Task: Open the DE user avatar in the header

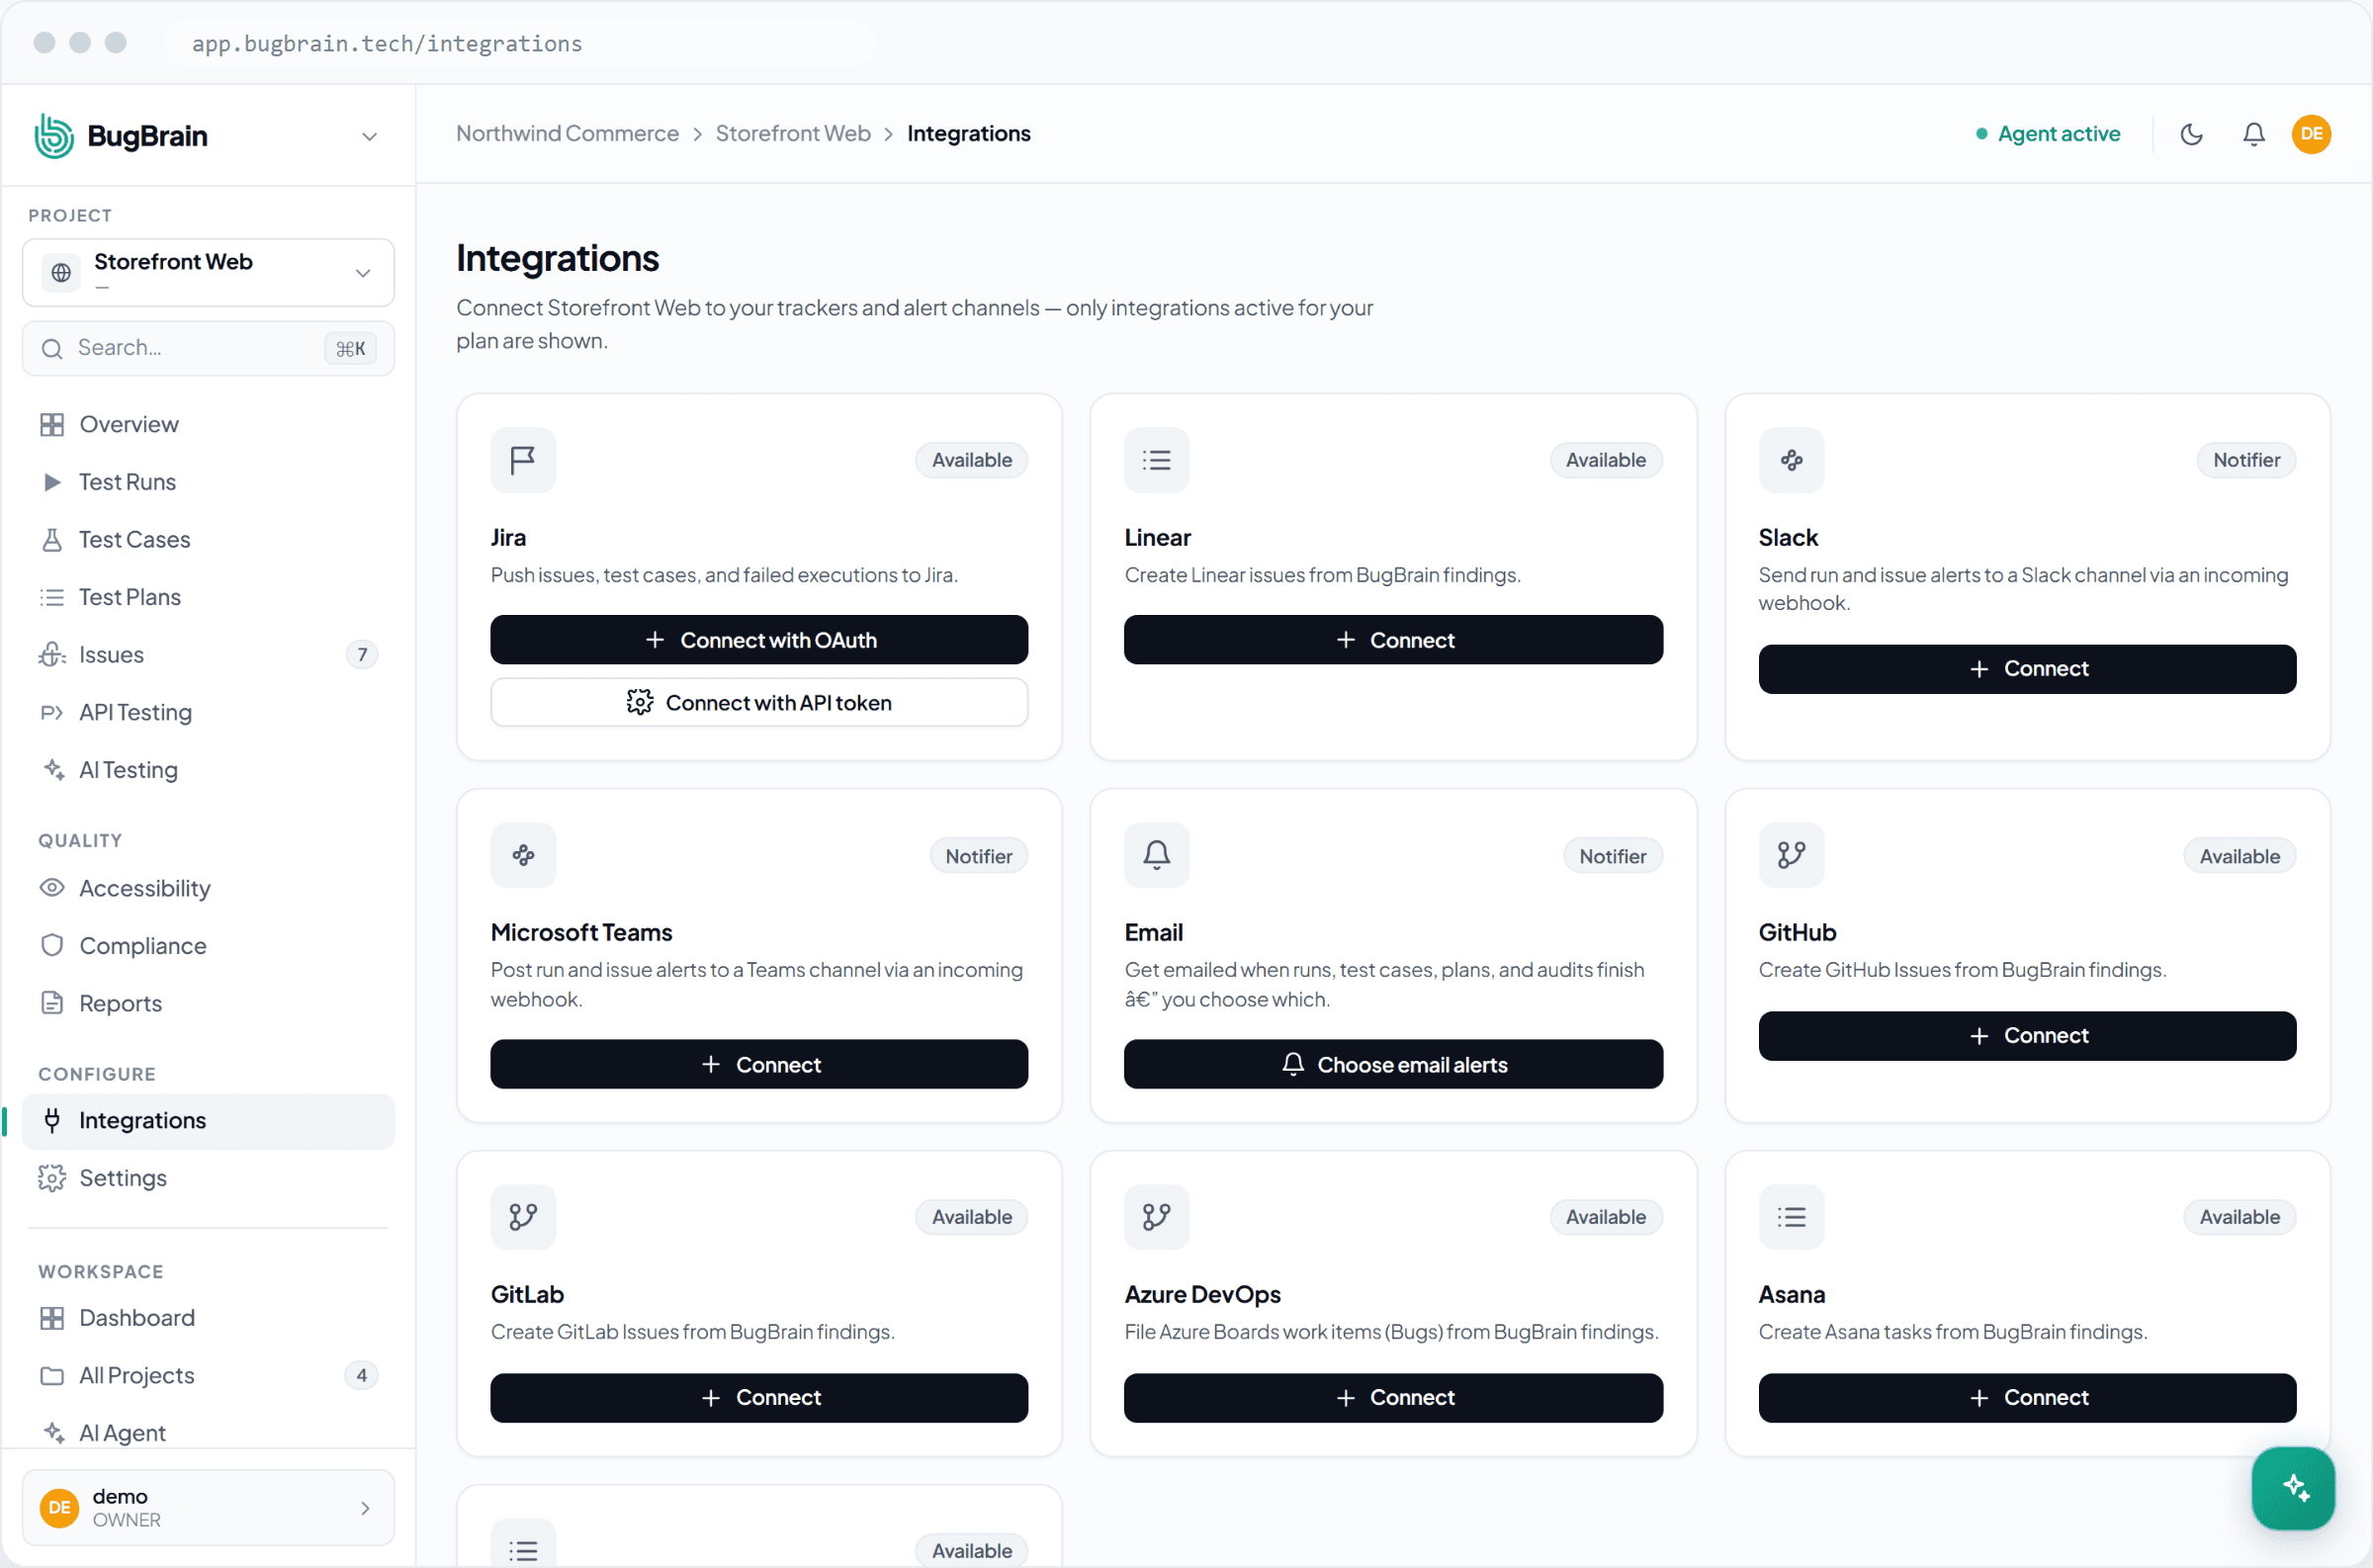Action: (2311, 134)
